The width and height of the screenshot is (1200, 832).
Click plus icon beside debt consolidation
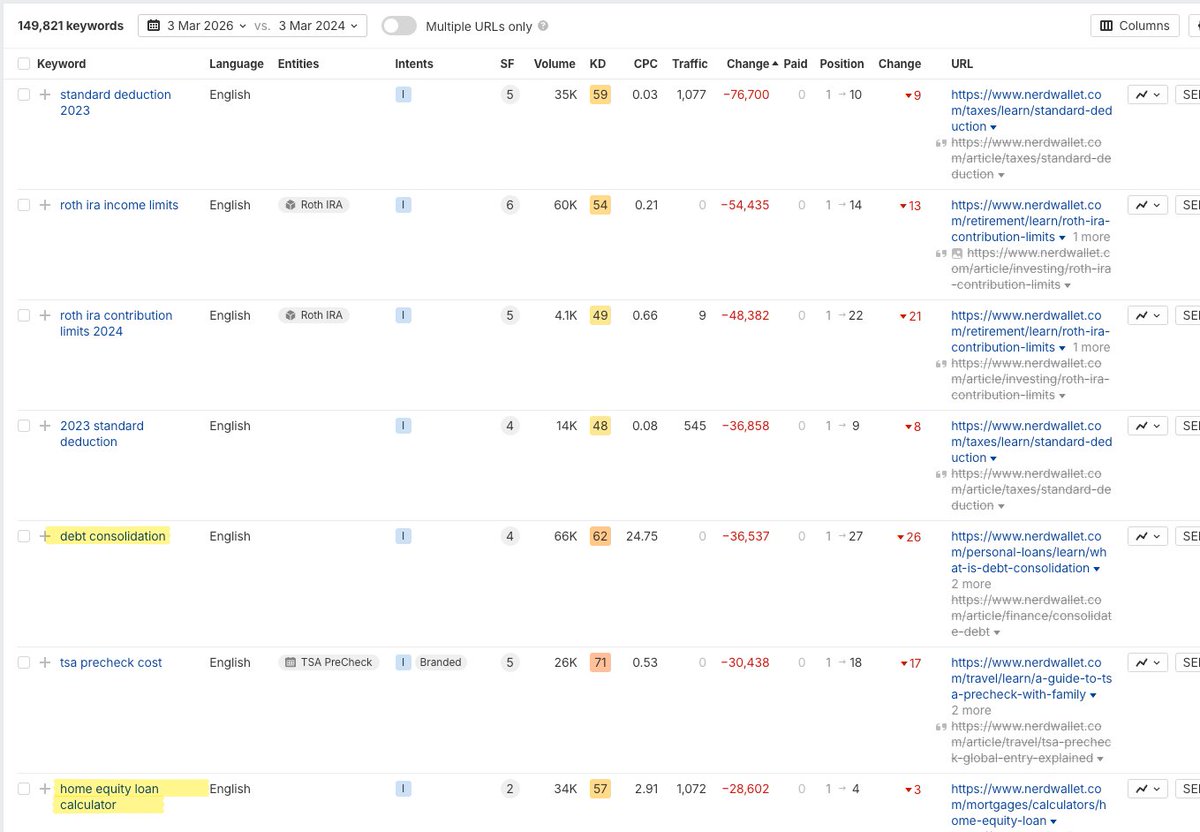tap(45, 536)
